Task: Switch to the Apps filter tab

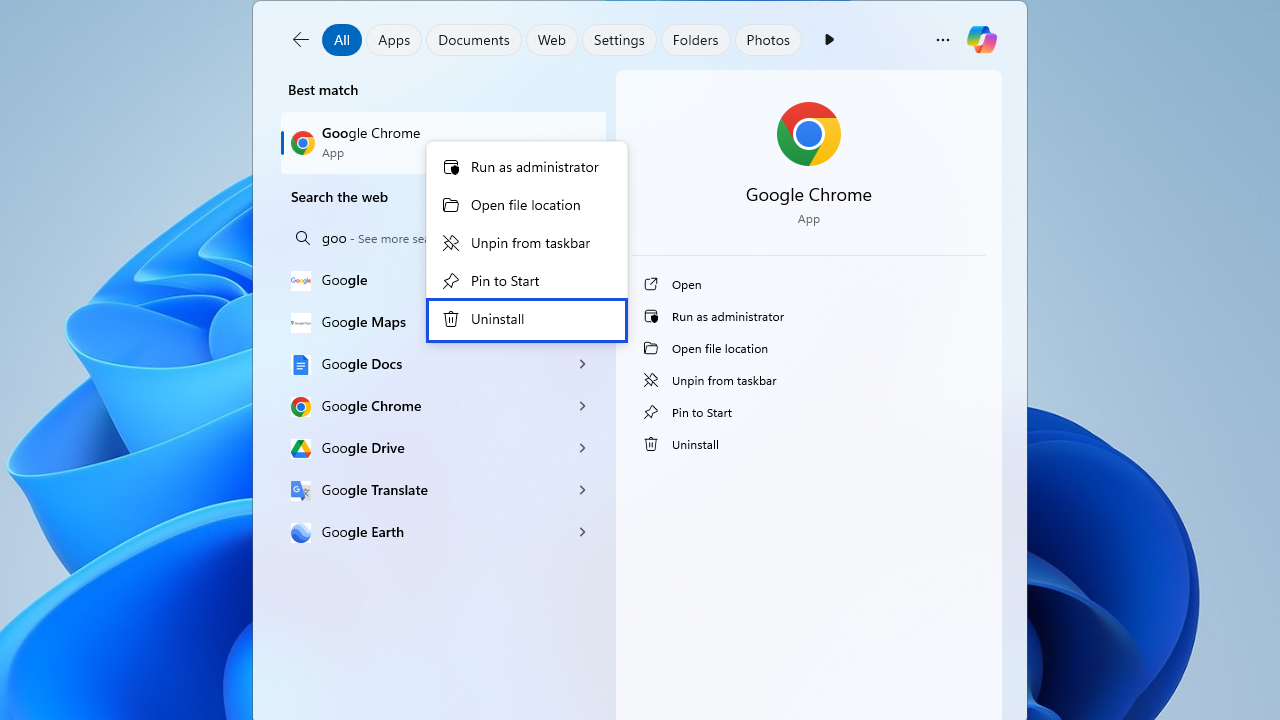Action: click(x=394, y=40)
